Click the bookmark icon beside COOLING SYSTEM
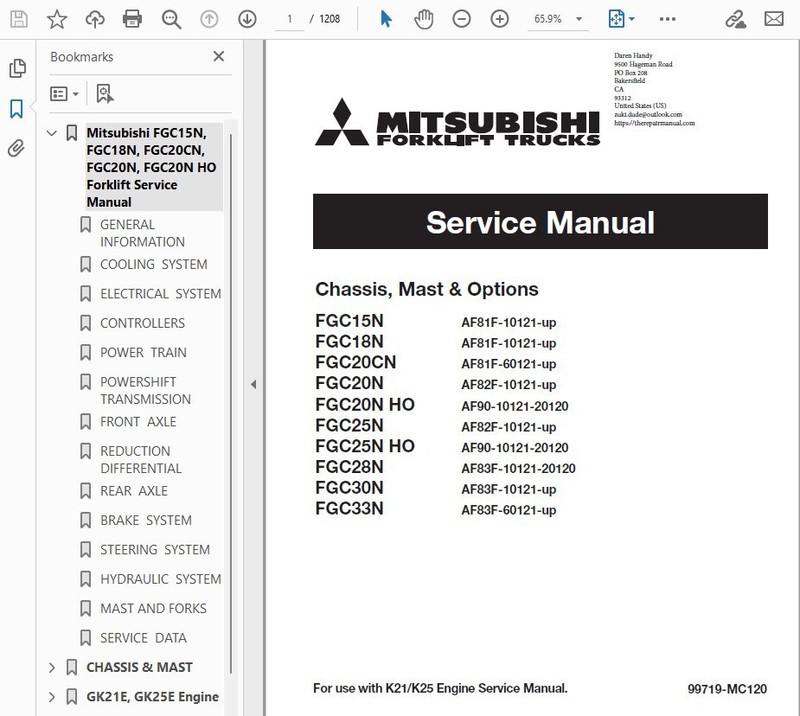This screenshot has width=800, height=716. click(86, 264)
